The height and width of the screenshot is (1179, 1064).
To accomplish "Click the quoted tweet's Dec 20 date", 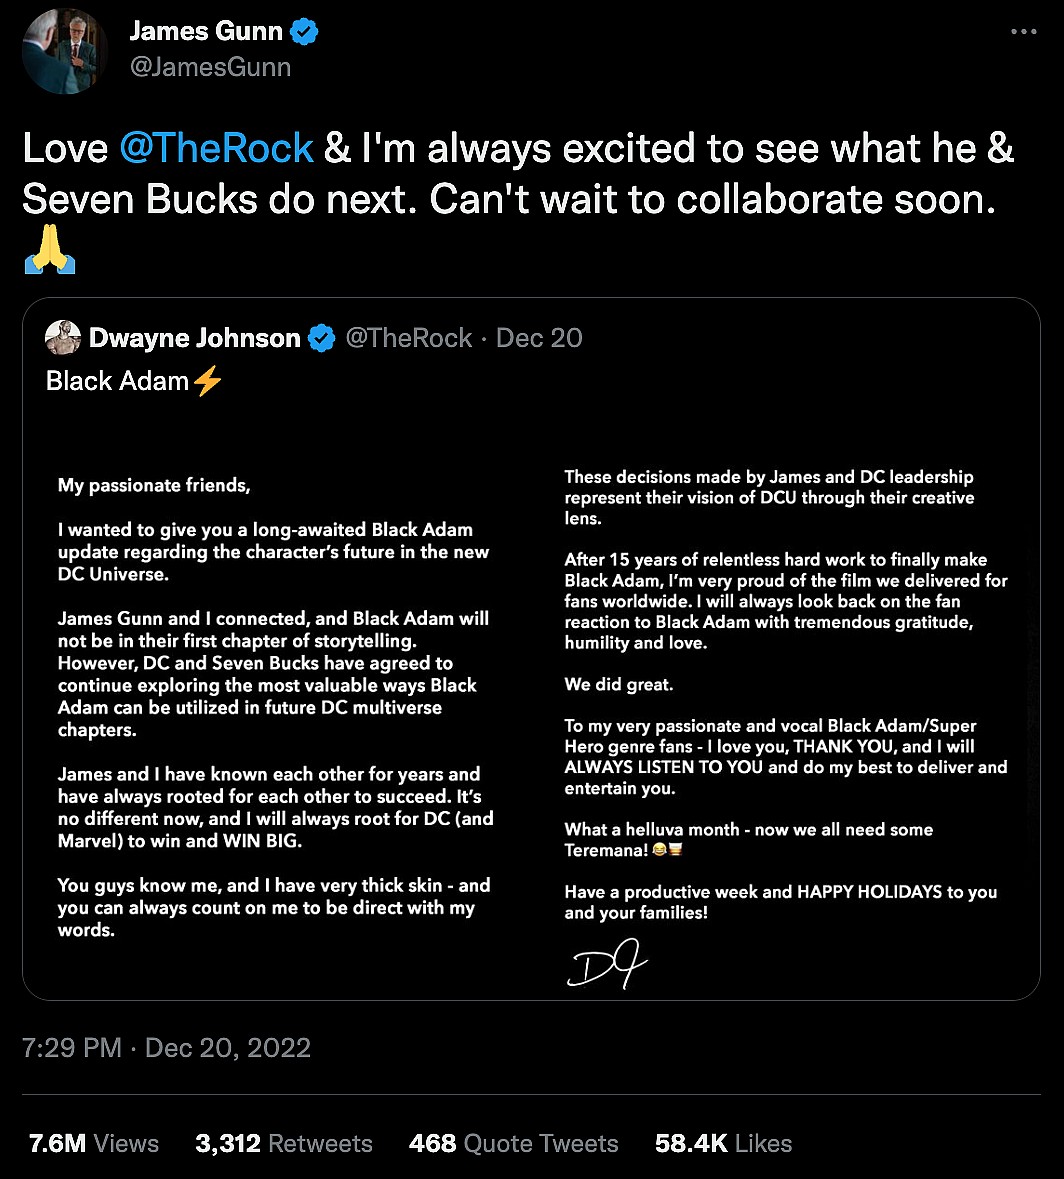I will click(539, 338).
